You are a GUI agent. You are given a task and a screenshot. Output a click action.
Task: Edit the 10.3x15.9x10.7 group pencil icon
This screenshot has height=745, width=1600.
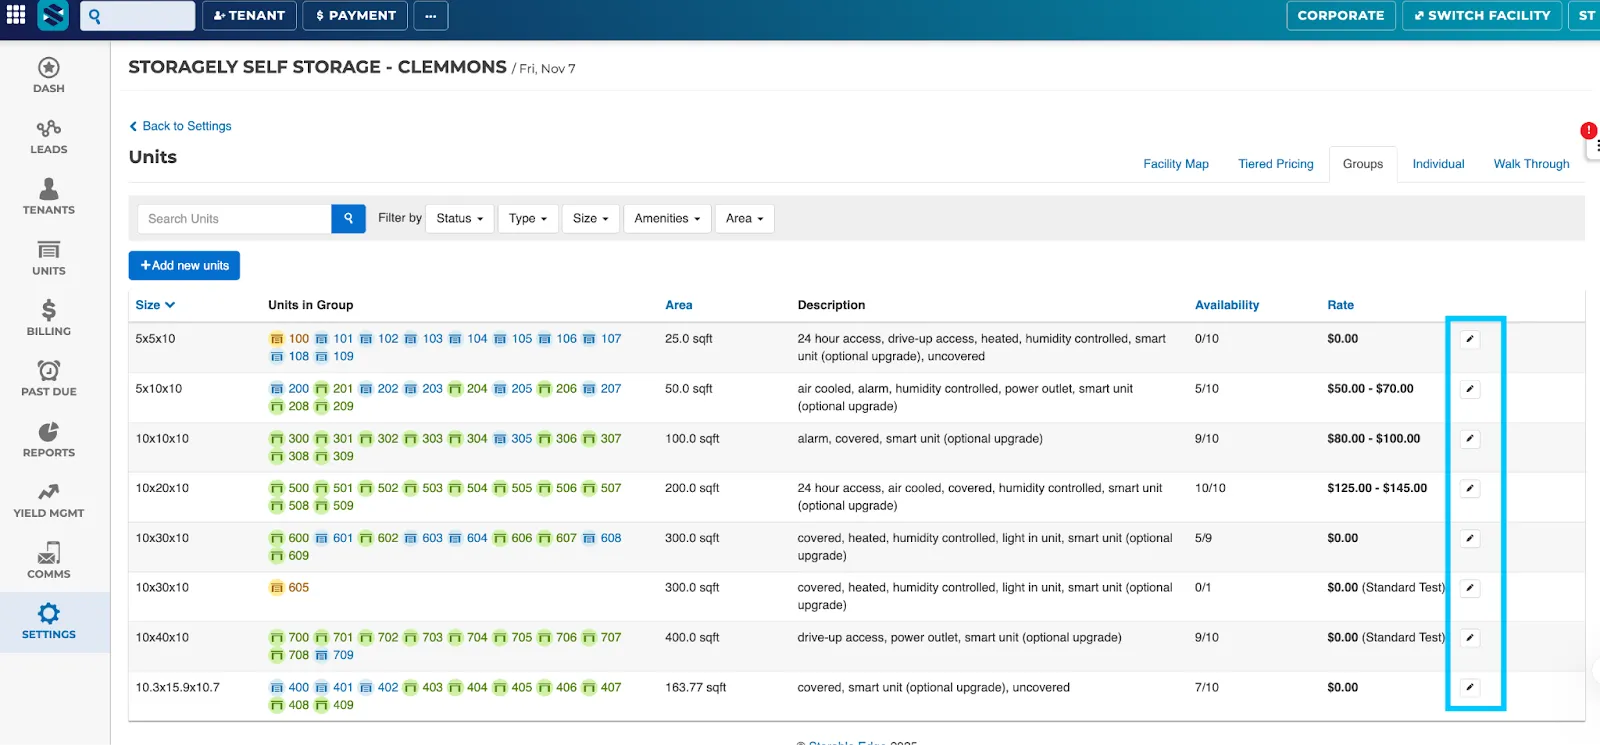pos(1470,688)
